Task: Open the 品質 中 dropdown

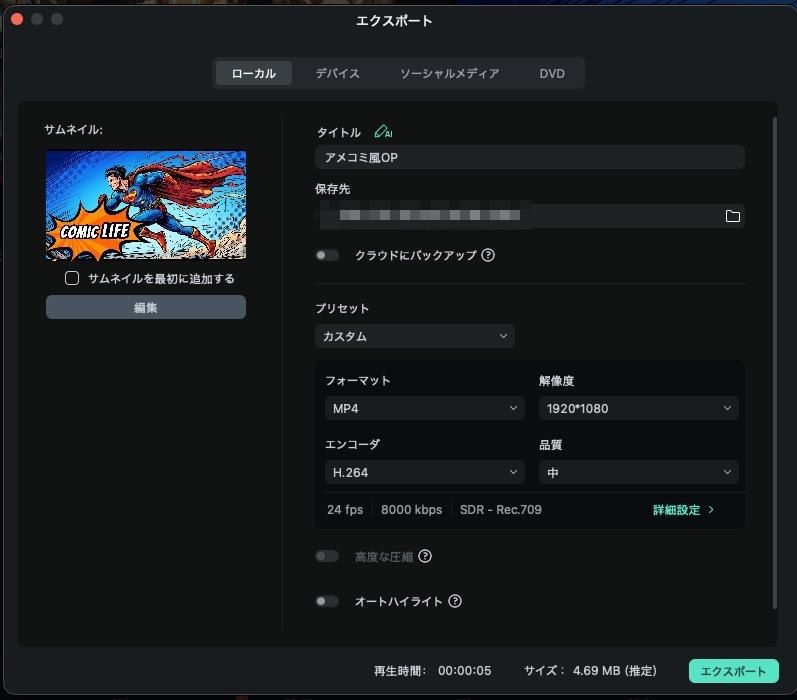Action: point(638,472)
